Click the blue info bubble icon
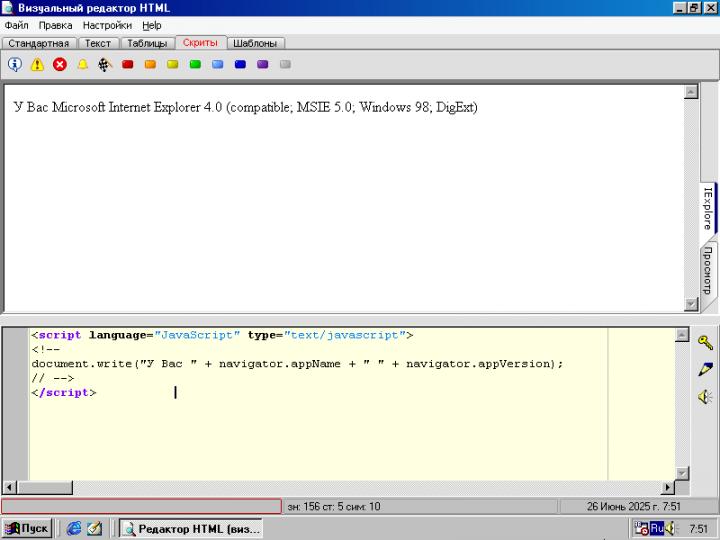Screen dimensions: 720x540 [15, 65]
